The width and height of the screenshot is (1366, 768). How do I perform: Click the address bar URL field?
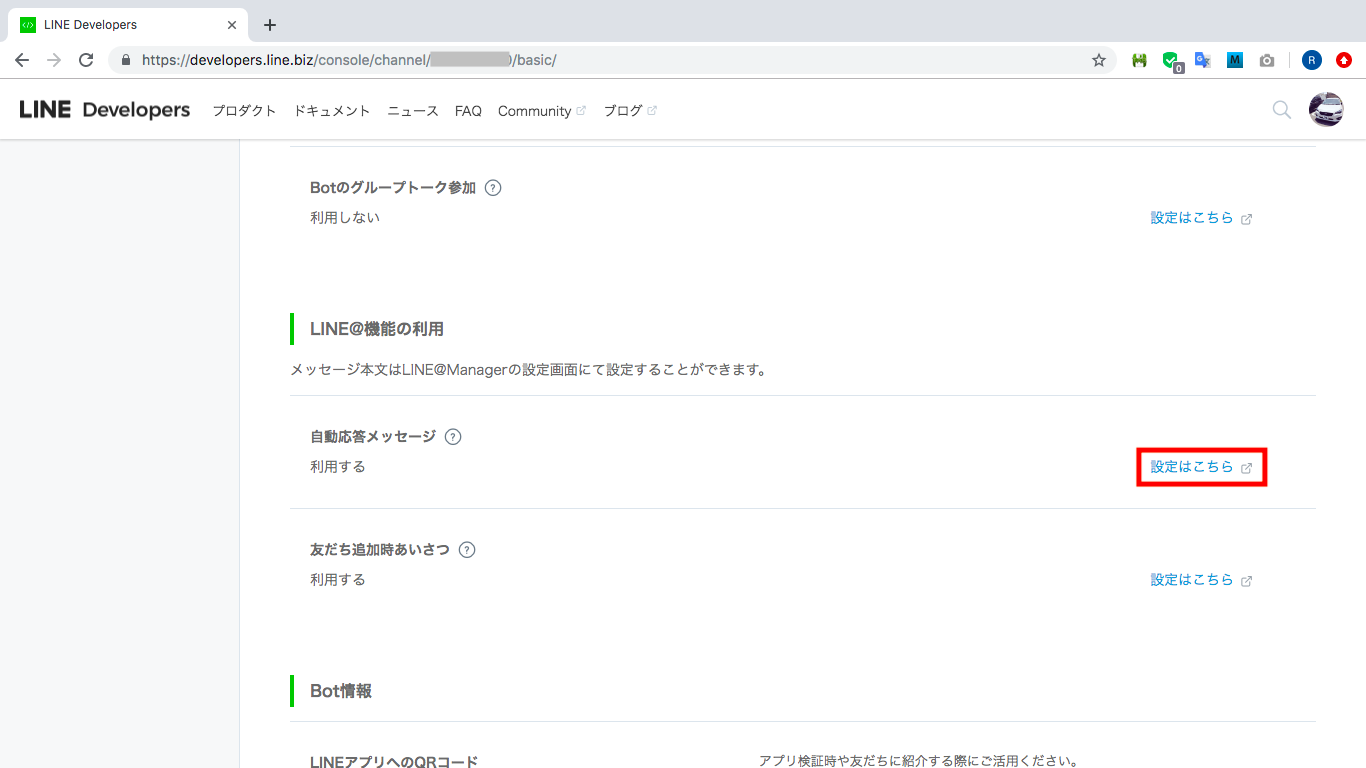click(610, 60)
